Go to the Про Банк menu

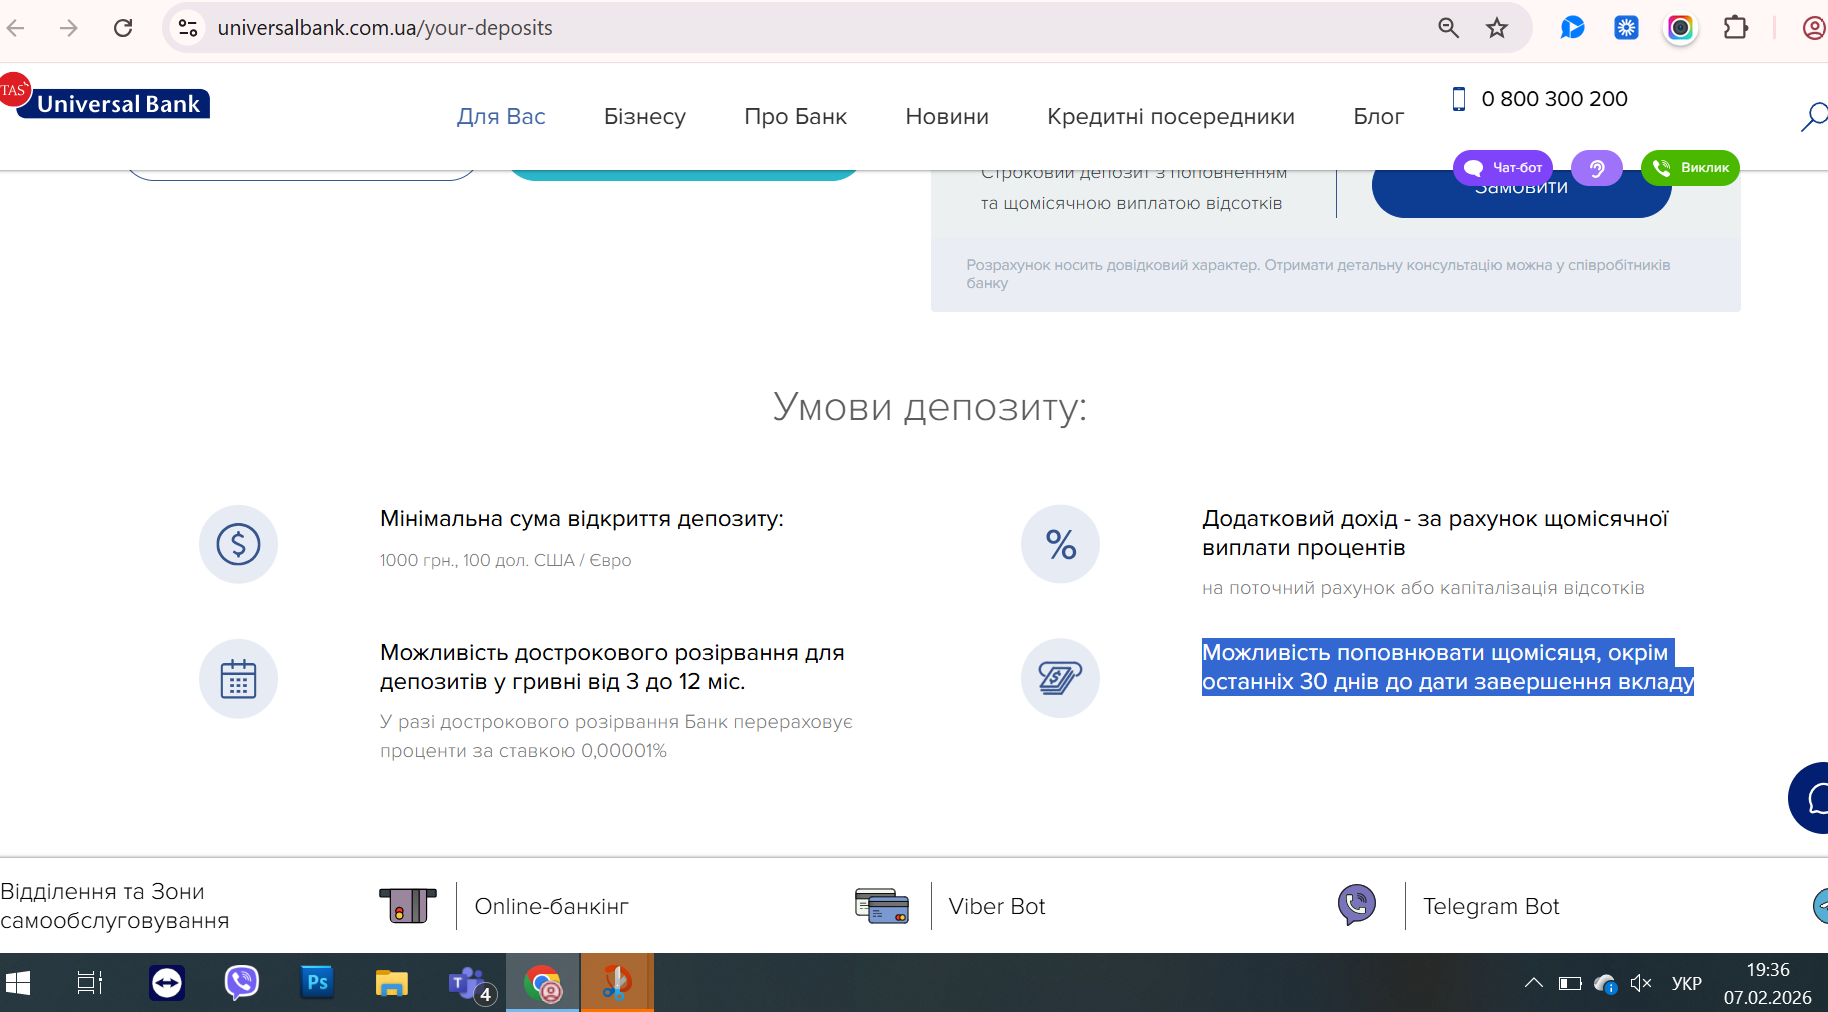coord(795,117)
